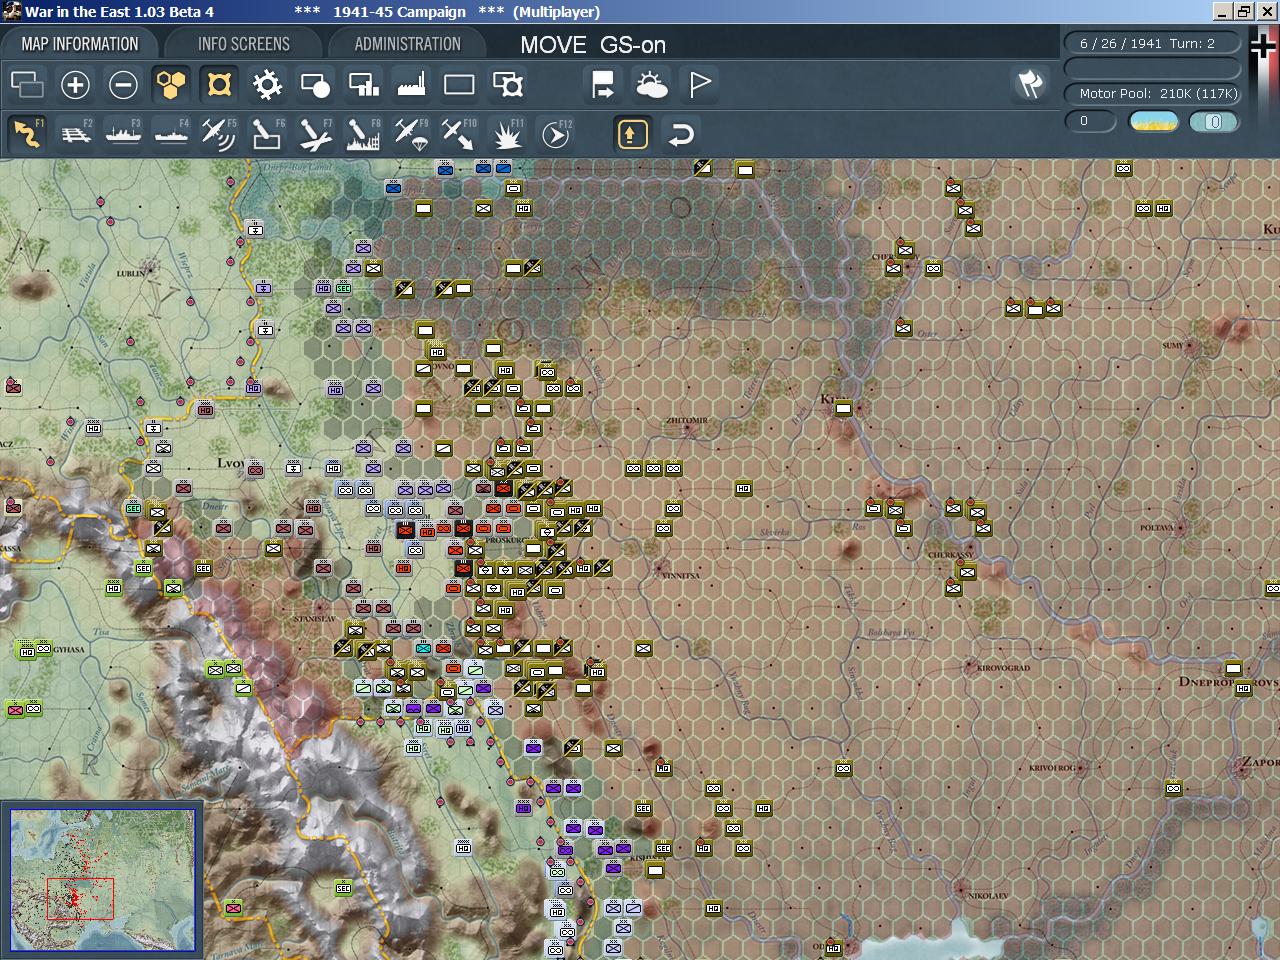The height and width of the screenshot is (960, 1280).
Task: Toggle the highlighted up-arrow box button
Action: pos(633,133)
